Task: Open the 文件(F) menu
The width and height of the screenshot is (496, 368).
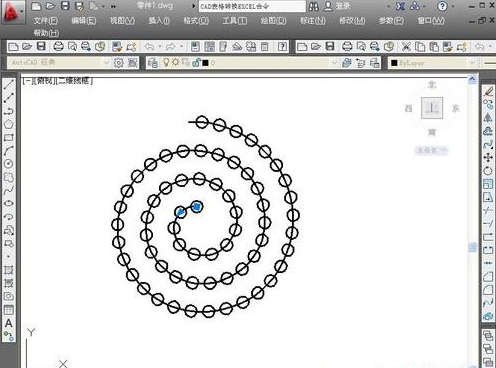Action: 45,21
